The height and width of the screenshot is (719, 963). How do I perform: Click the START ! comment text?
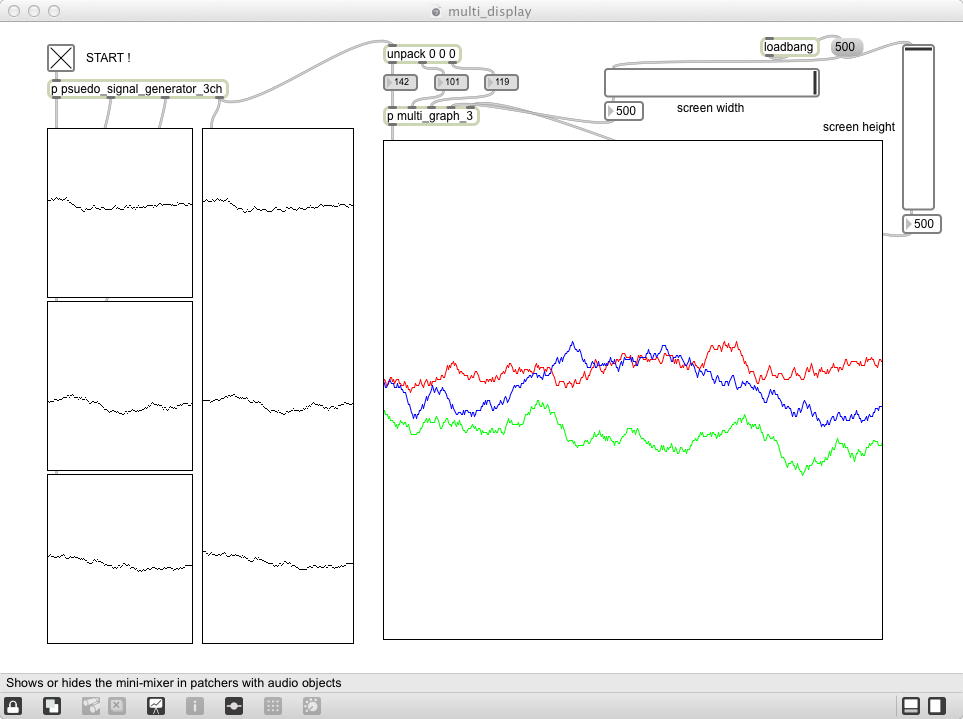(108, 58)
